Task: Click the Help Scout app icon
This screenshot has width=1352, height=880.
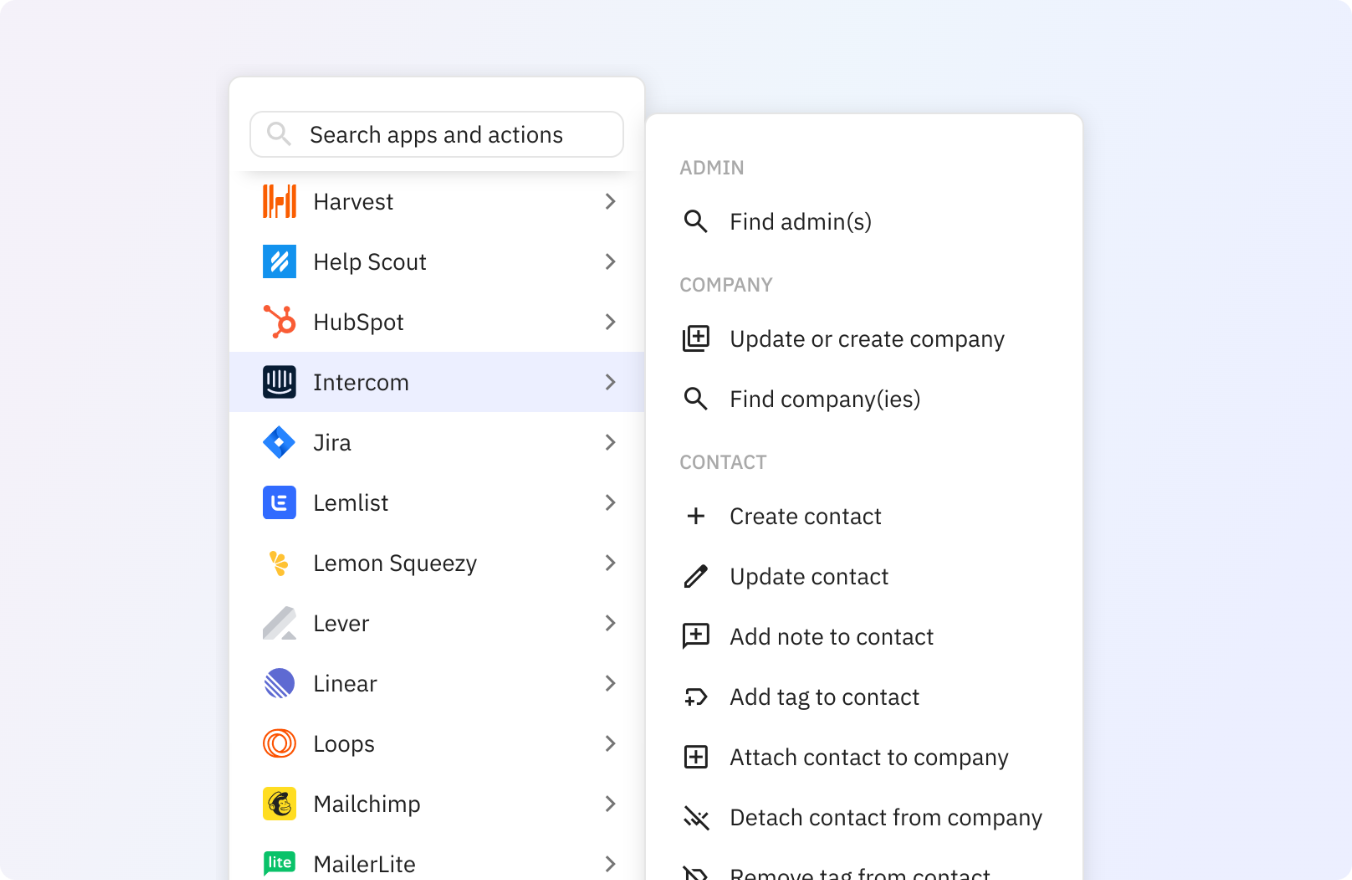Action: (279, 262)
